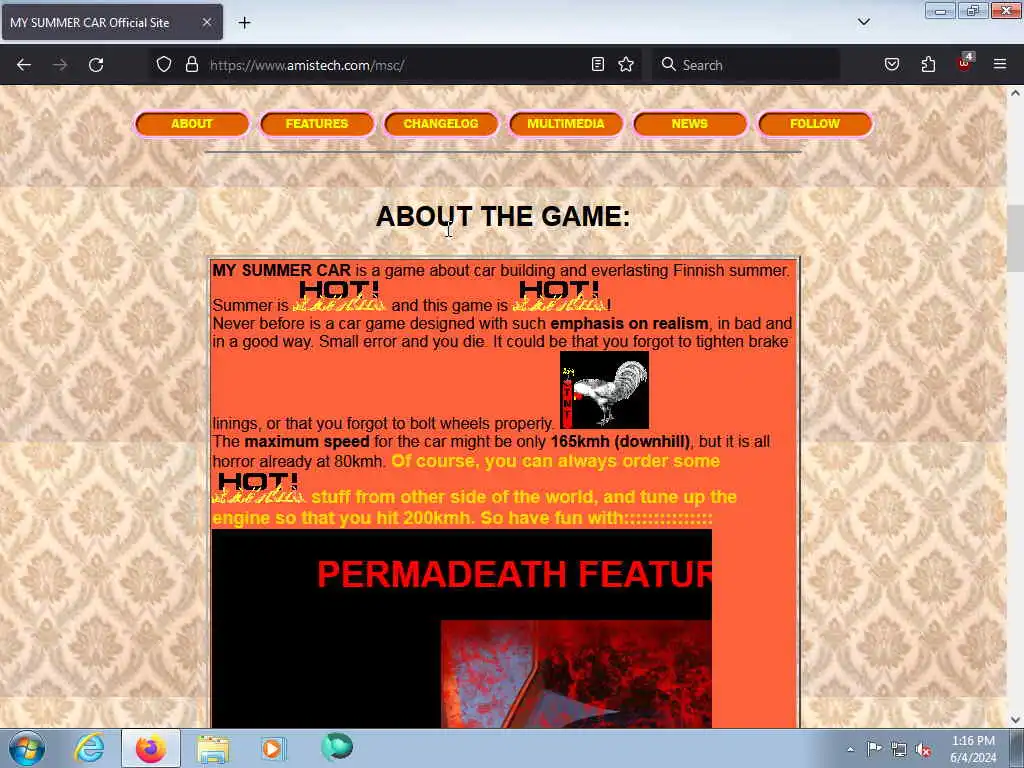Open tracking protection shield icon
The image size is (1024, 768).
(164, 64)
